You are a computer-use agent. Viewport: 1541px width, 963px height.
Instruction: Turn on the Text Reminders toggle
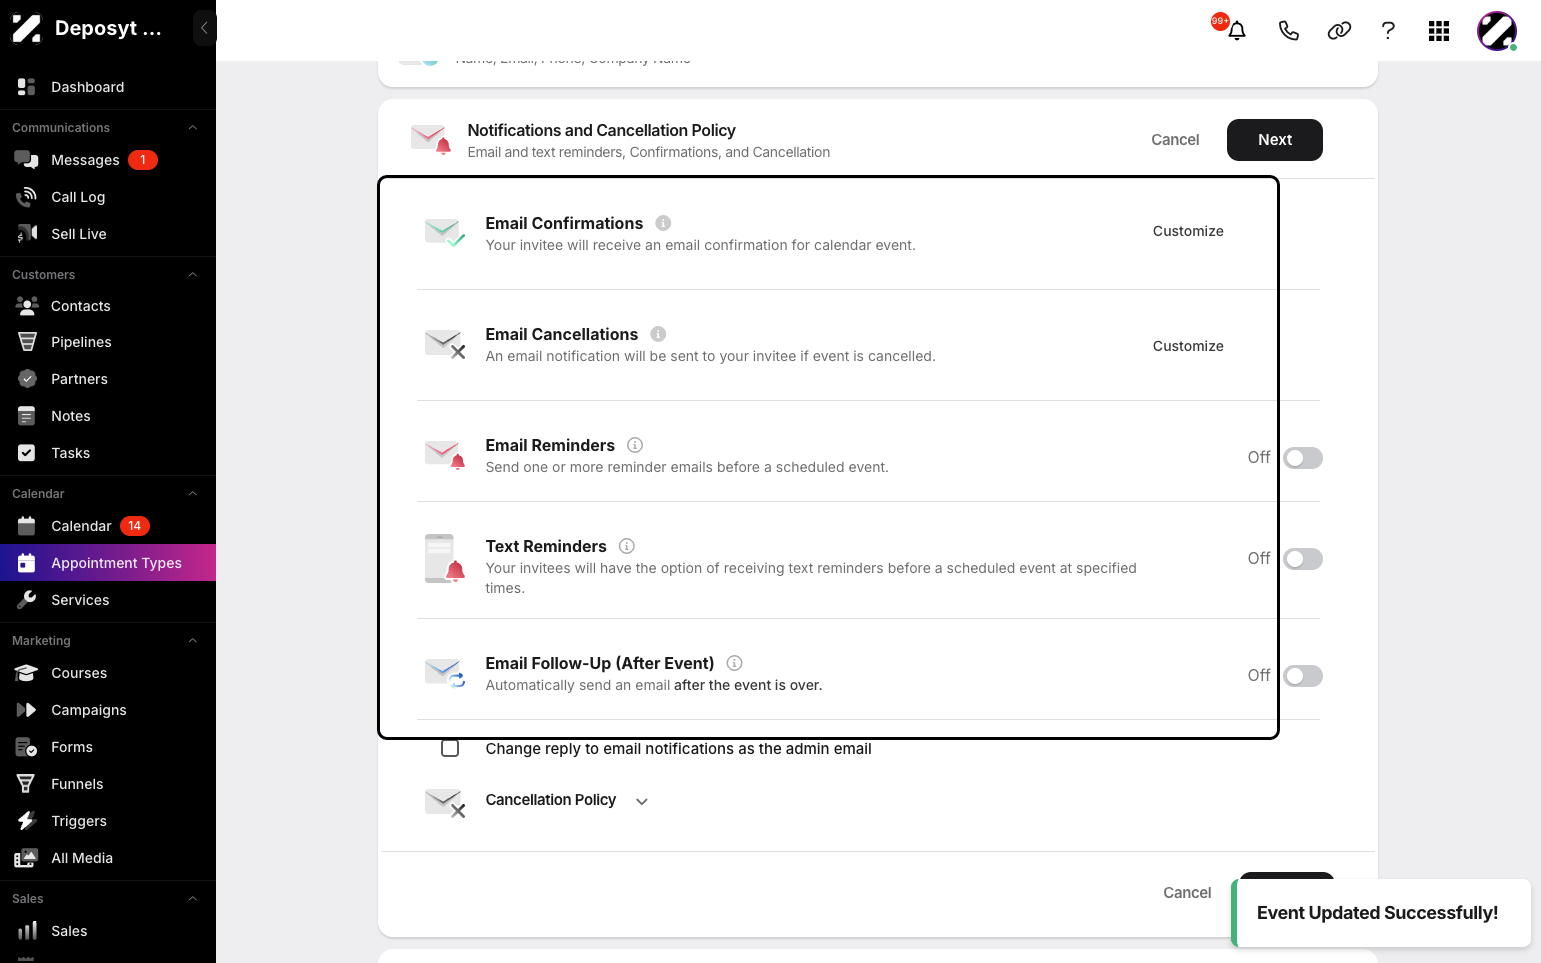tap(1303, 559)
